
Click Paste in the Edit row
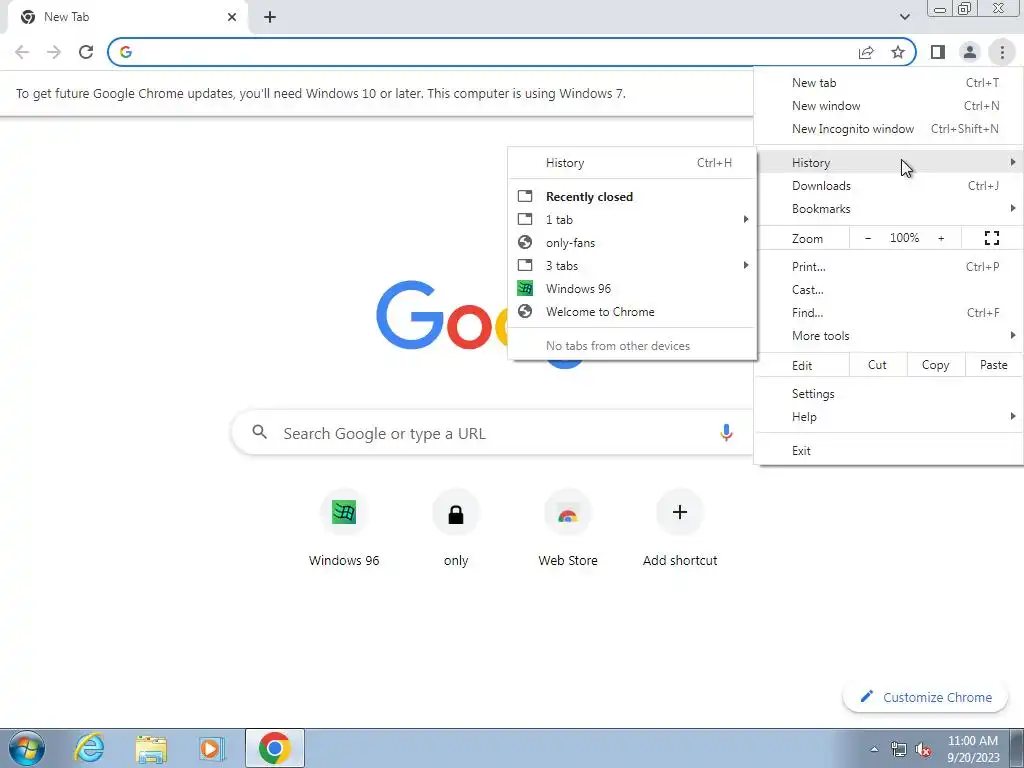click(x=993, y=365)
